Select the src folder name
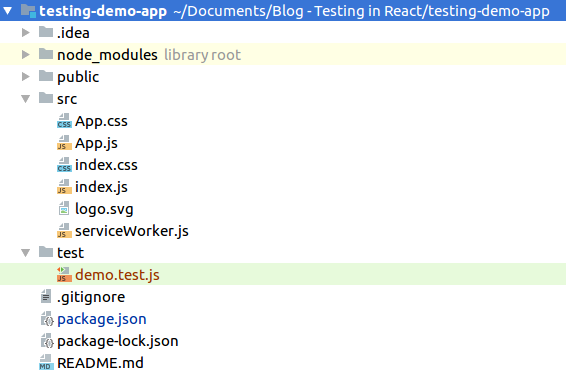The image size is (566, 377). coord(67,99)
